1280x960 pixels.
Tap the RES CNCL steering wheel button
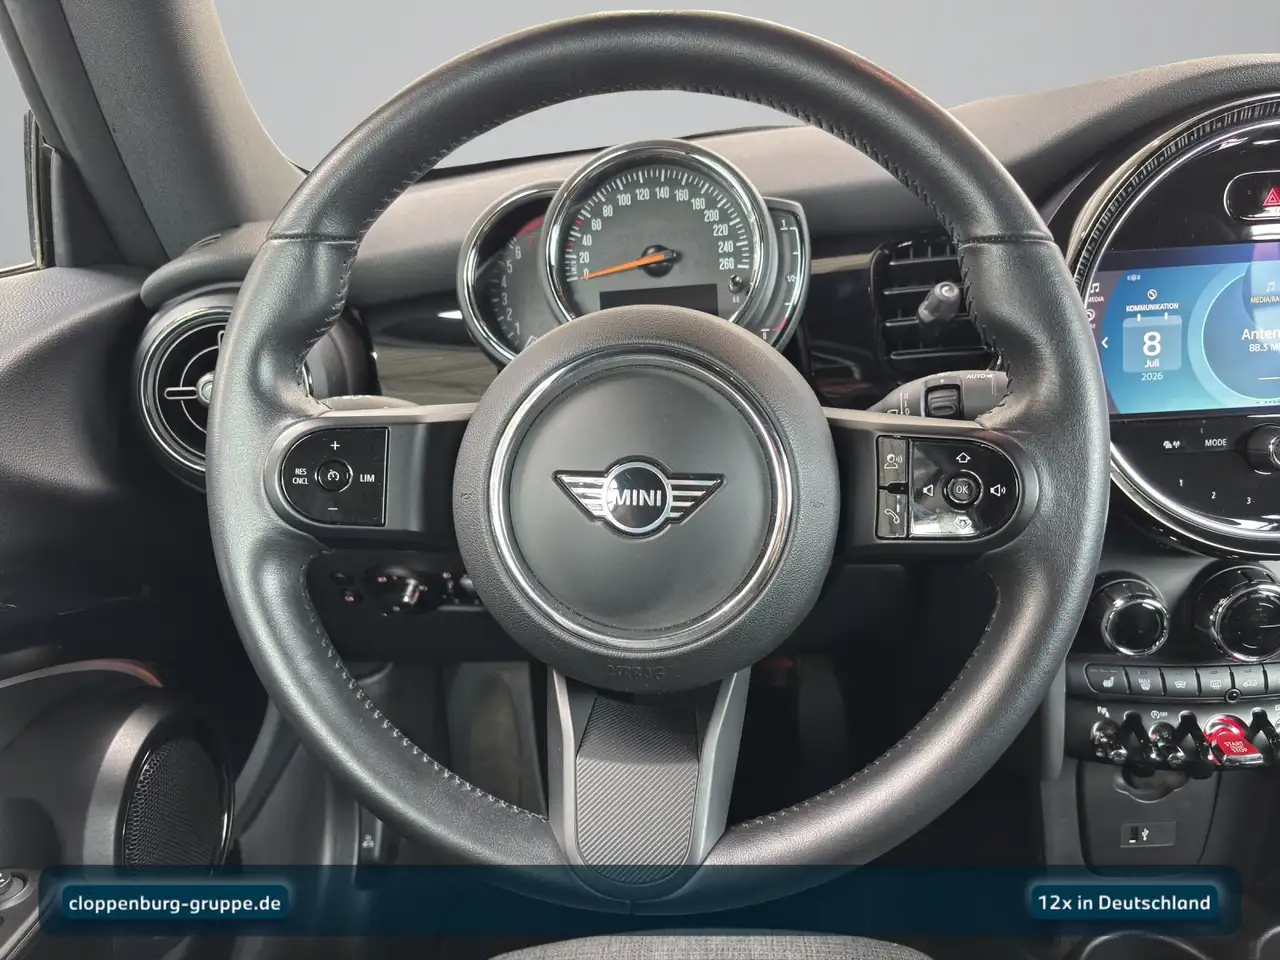click(300, 476)
